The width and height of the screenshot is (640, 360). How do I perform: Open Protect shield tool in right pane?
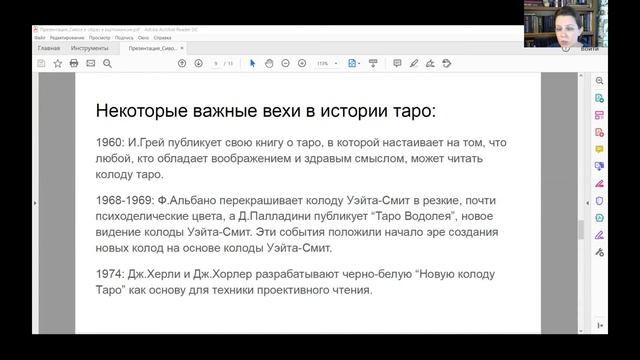pos(599,200)
